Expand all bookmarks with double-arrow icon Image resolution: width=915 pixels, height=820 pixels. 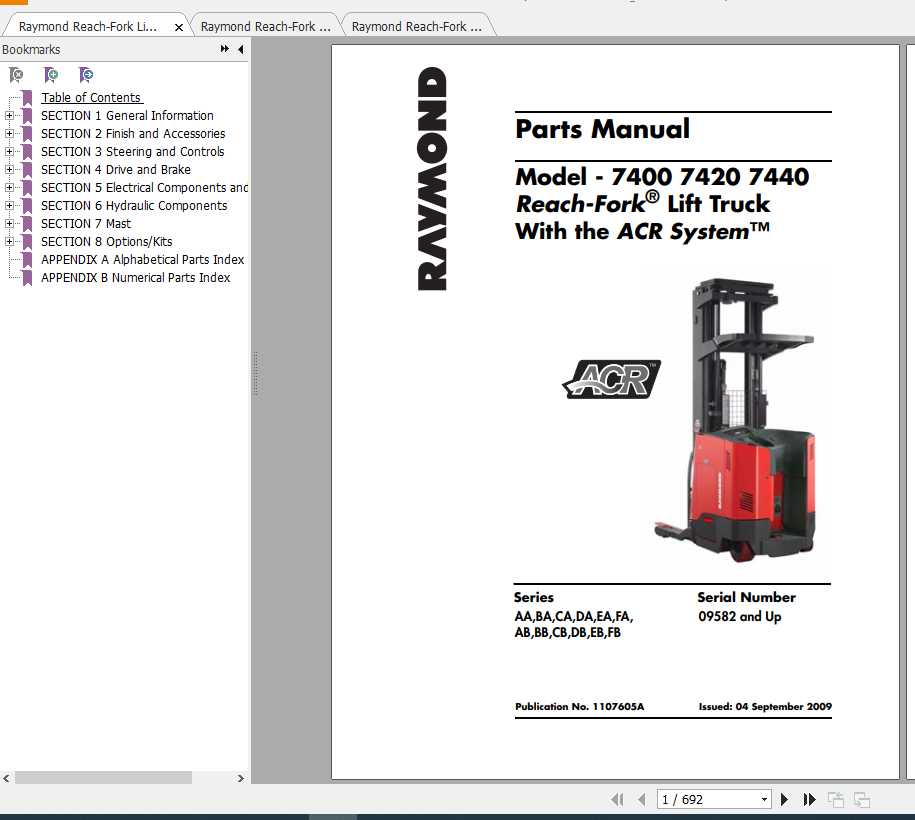tap(225, 49)
